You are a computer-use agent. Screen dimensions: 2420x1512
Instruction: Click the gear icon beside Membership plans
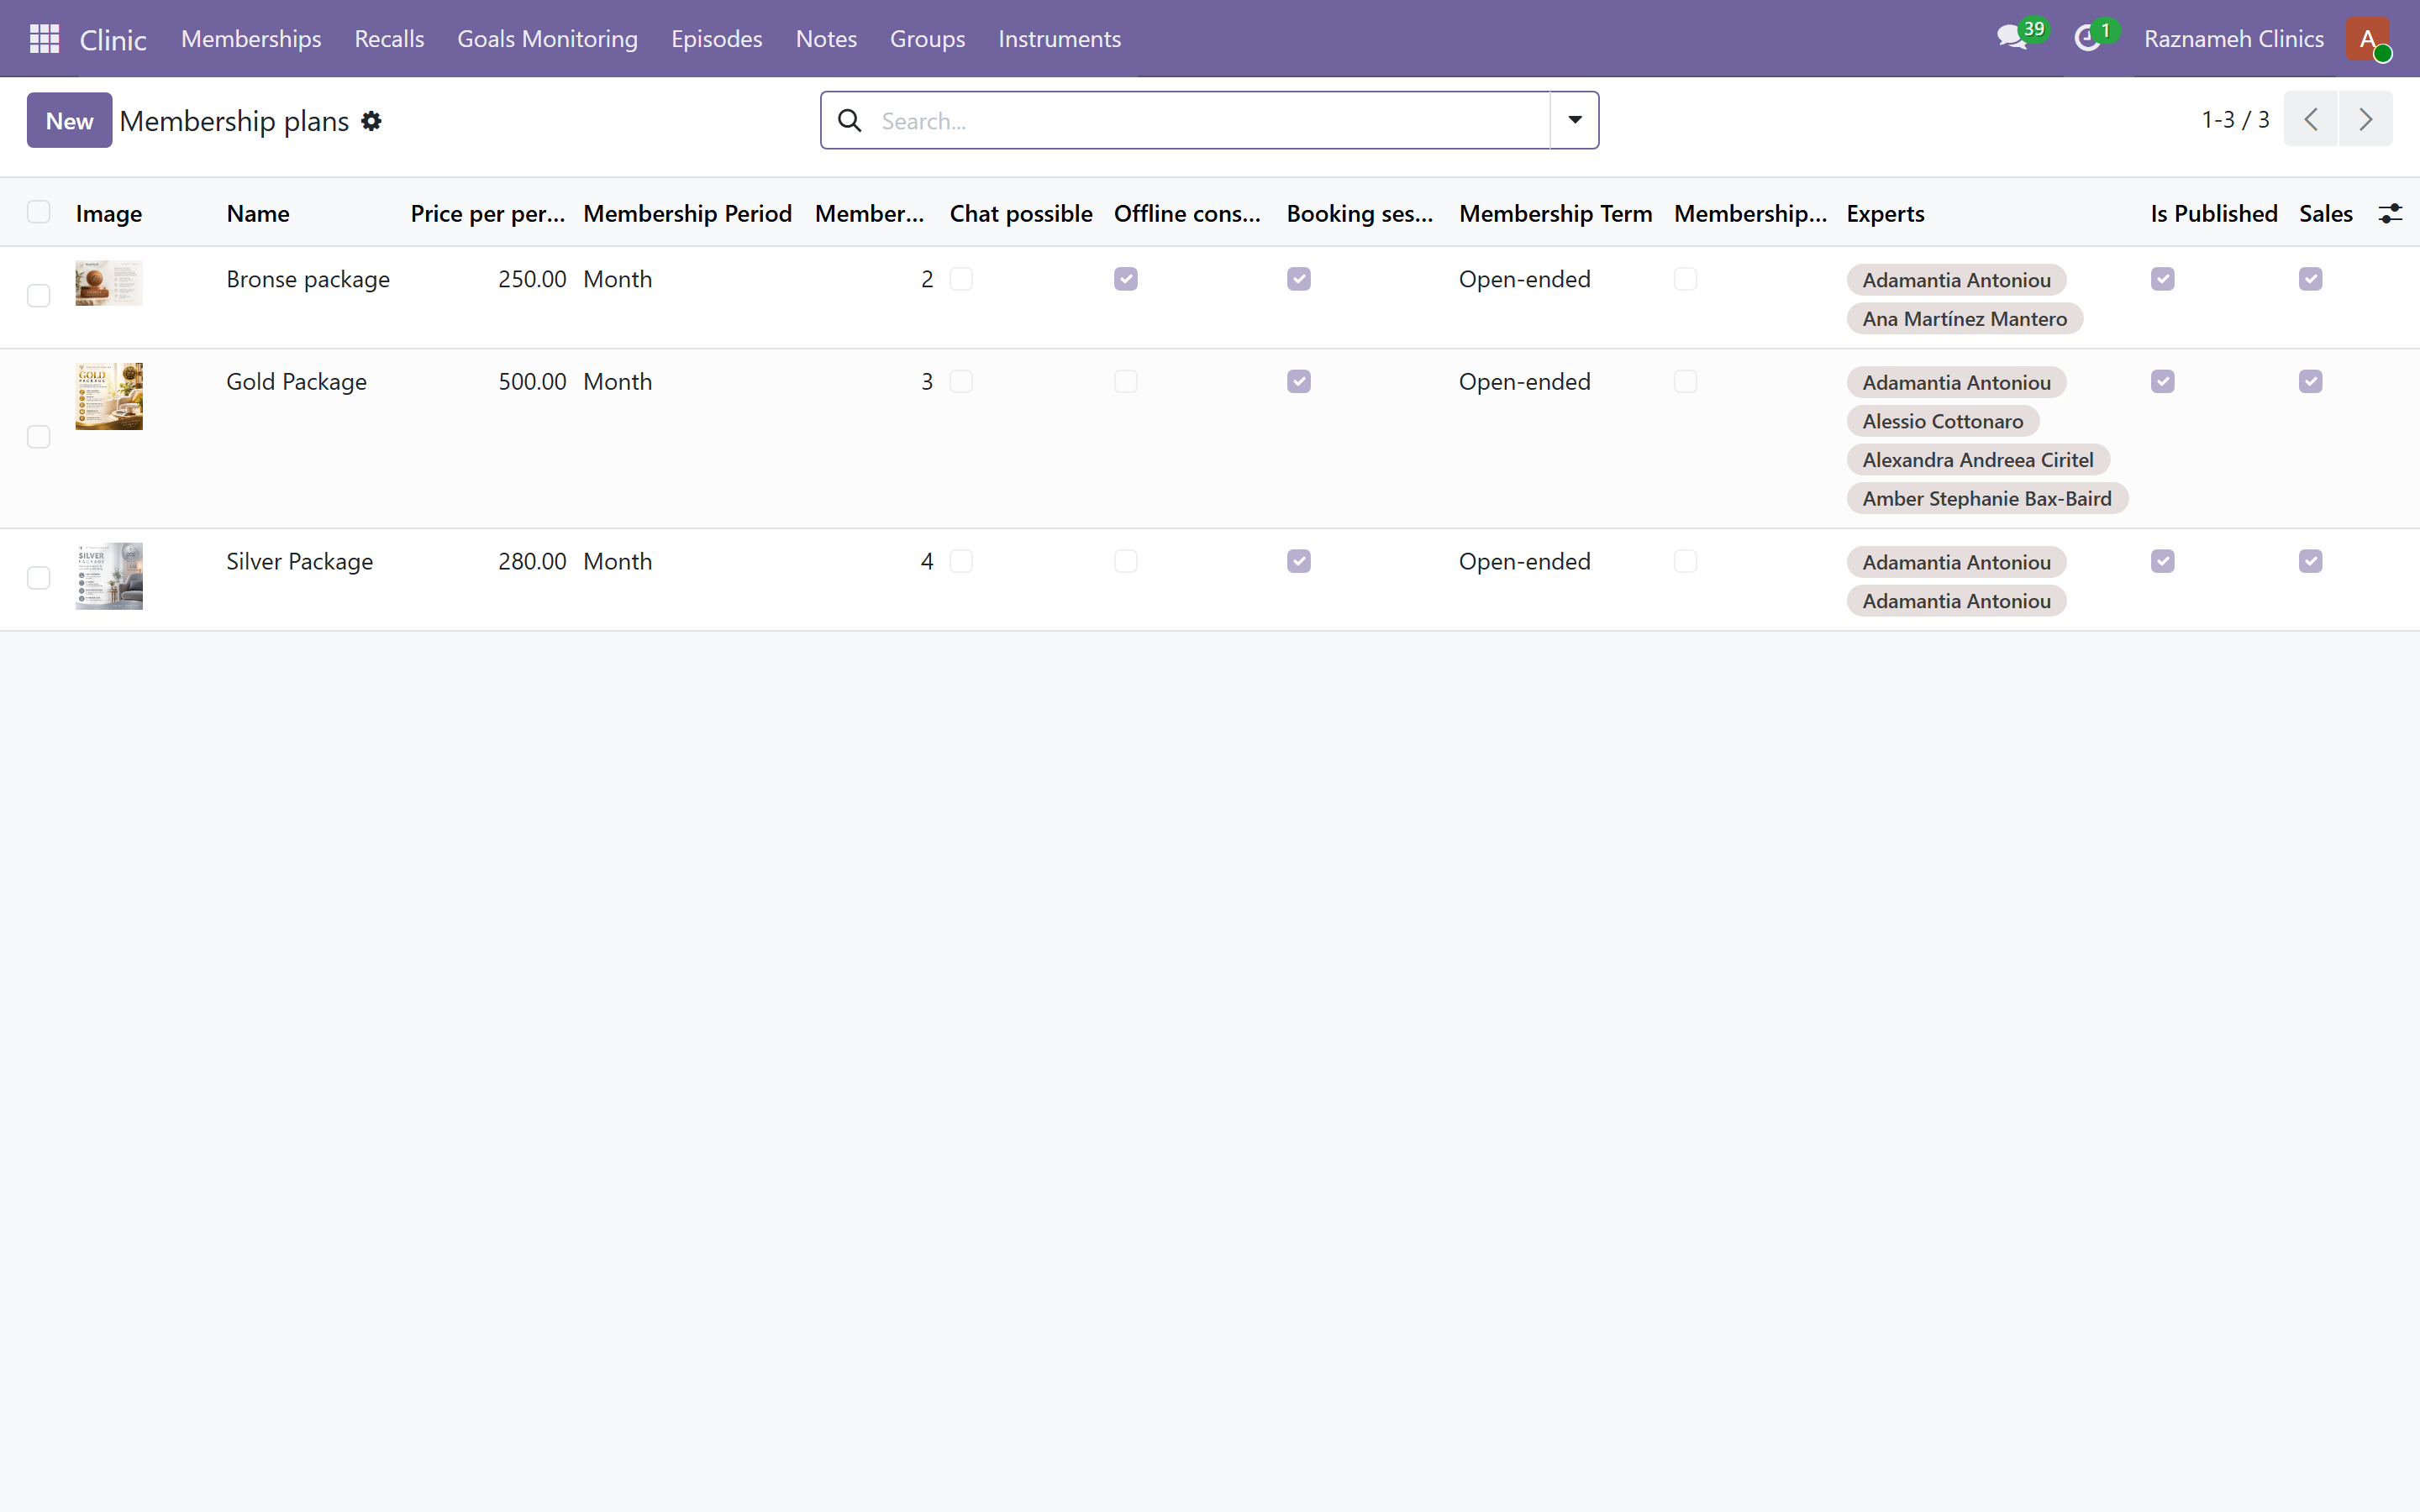tap(371, 121)
